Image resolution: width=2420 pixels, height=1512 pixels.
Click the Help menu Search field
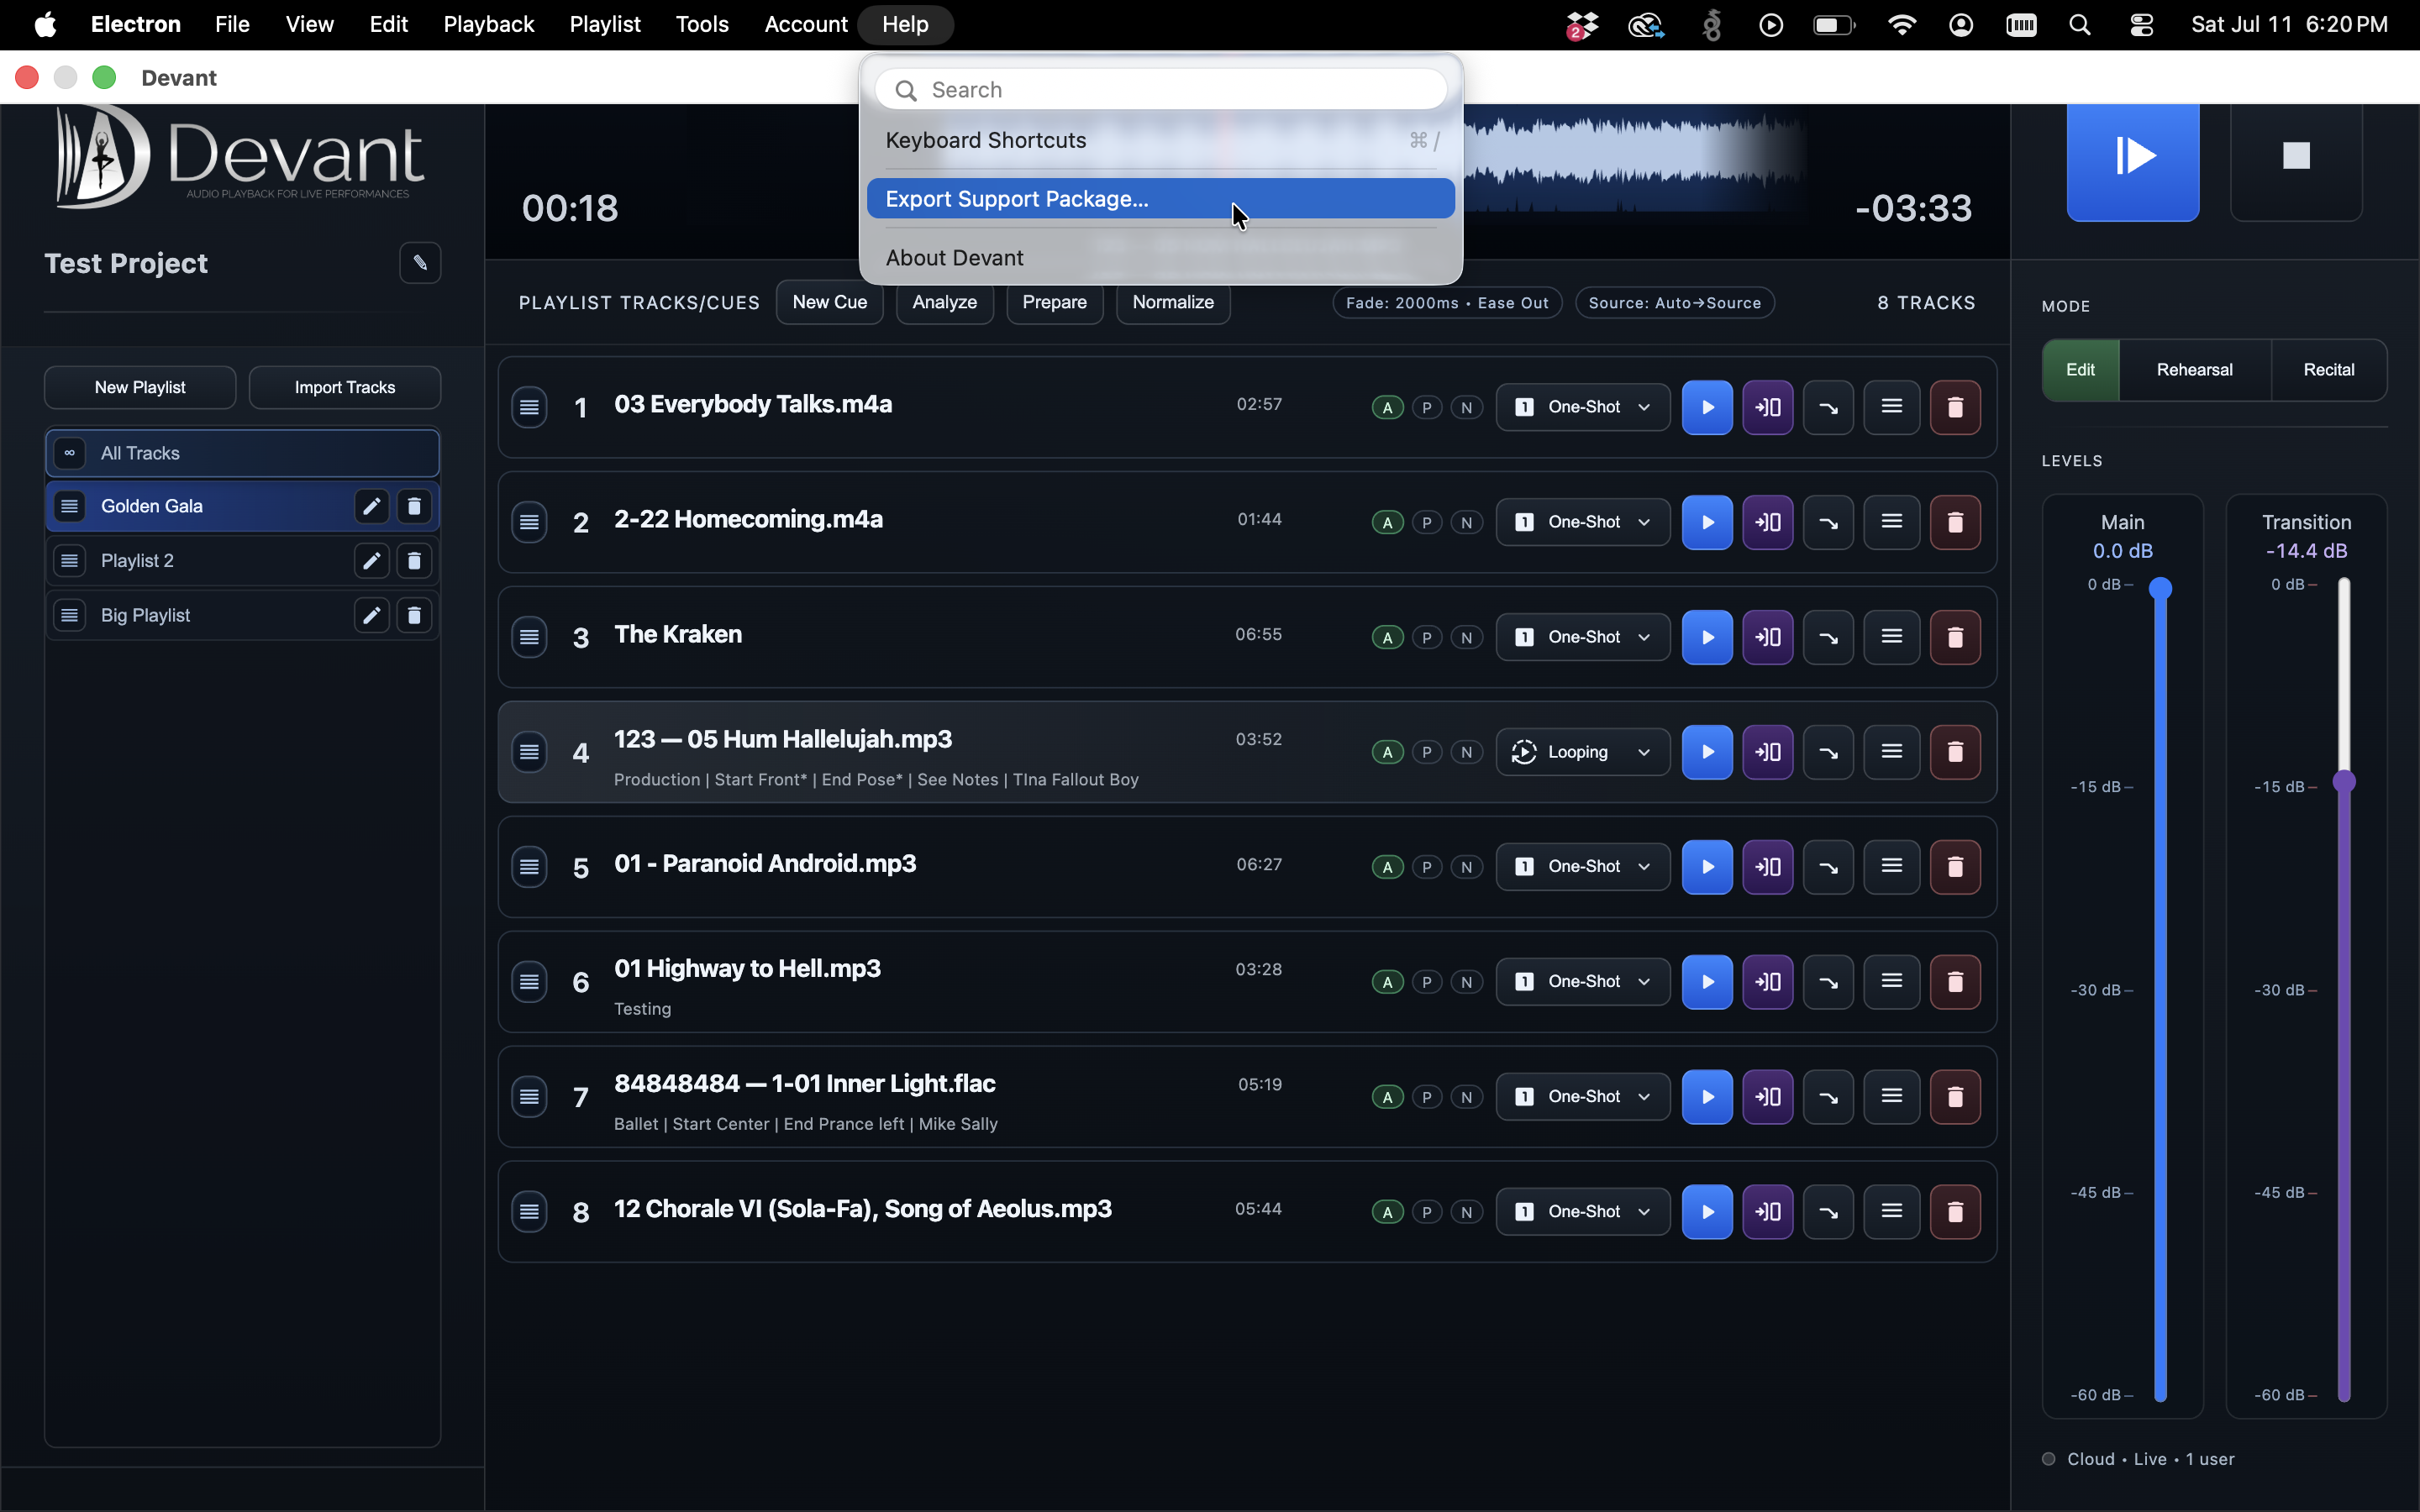[1160, 90]
